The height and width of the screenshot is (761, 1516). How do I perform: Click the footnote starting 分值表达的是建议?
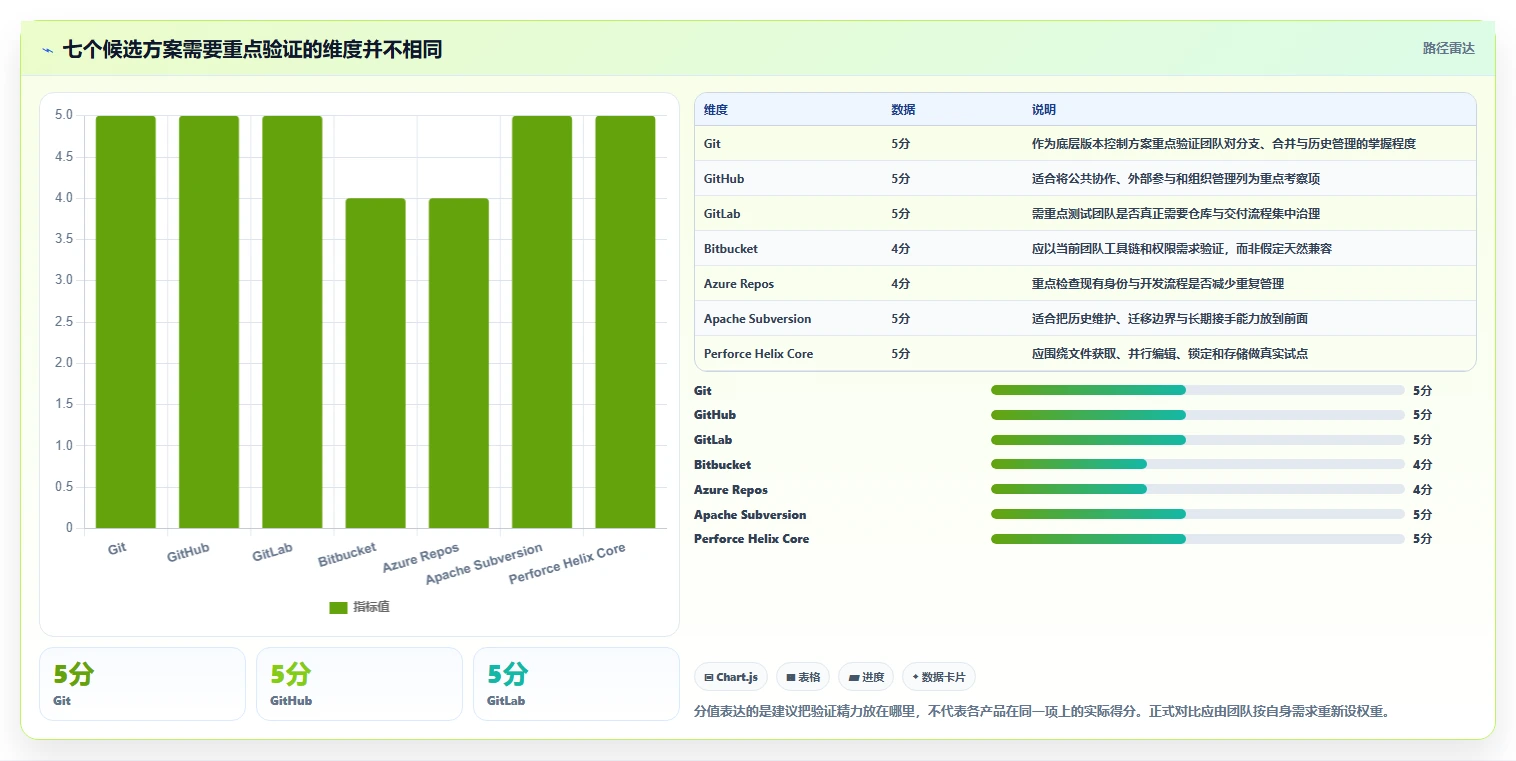1042,712
